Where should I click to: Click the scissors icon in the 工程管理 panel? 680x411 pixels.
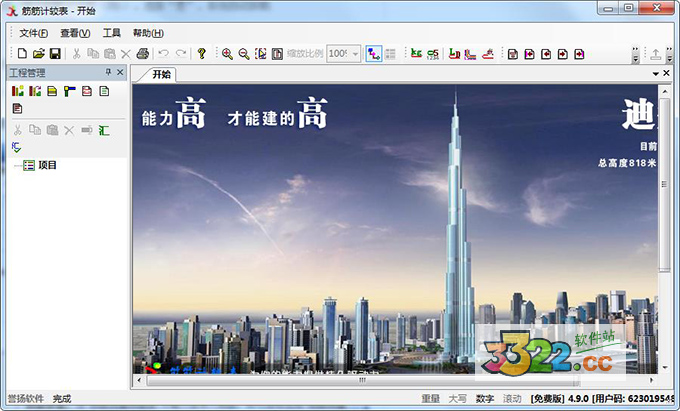click(x=17, y=130)
